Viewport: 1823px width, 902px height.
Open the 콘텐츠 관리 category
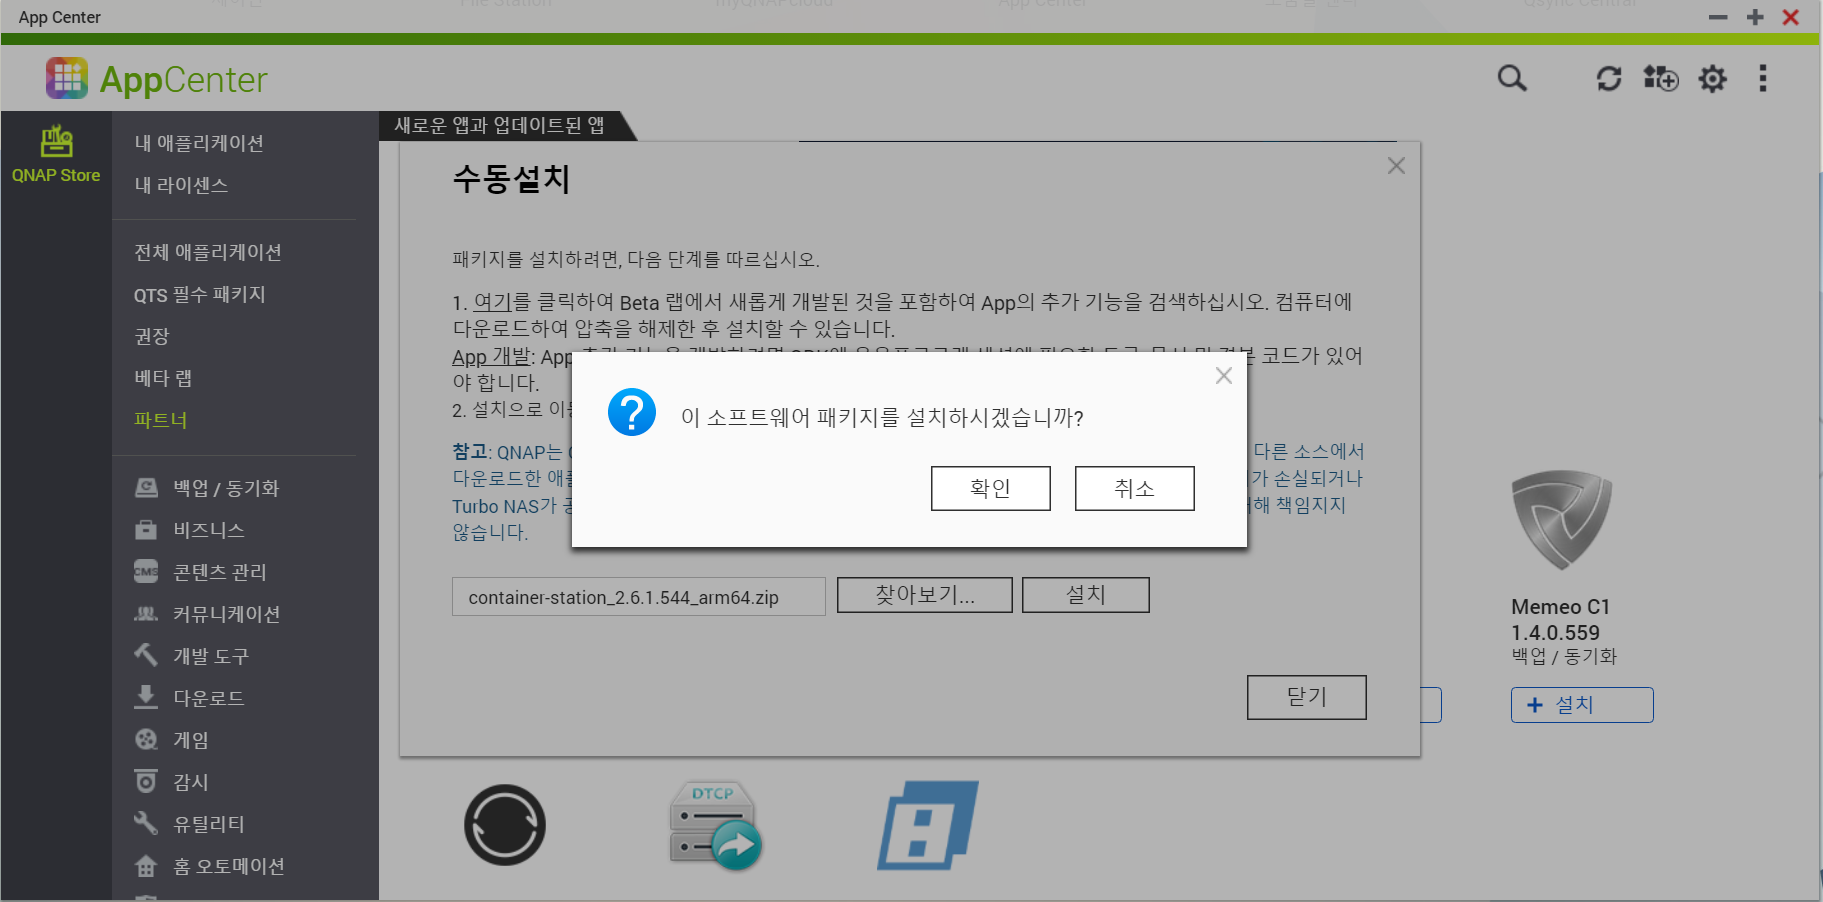[x=220, y=572]
